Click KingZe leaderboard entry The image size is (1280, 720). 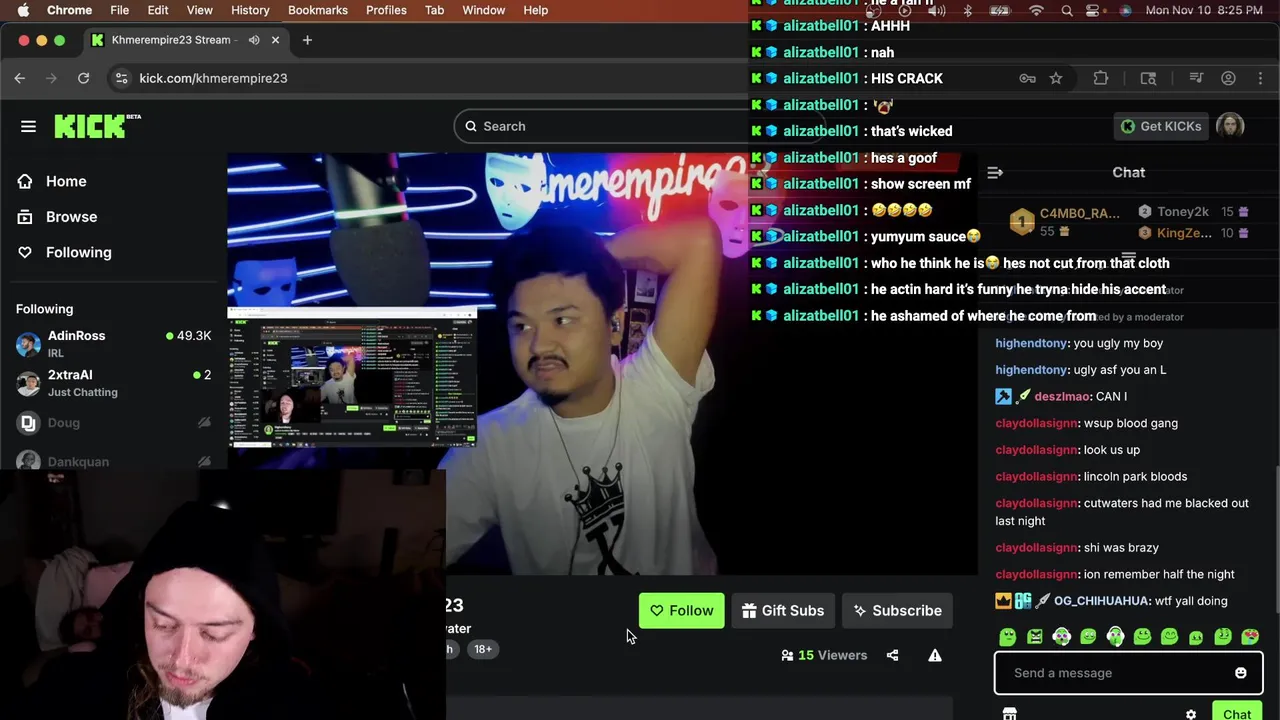point(1194,233)
